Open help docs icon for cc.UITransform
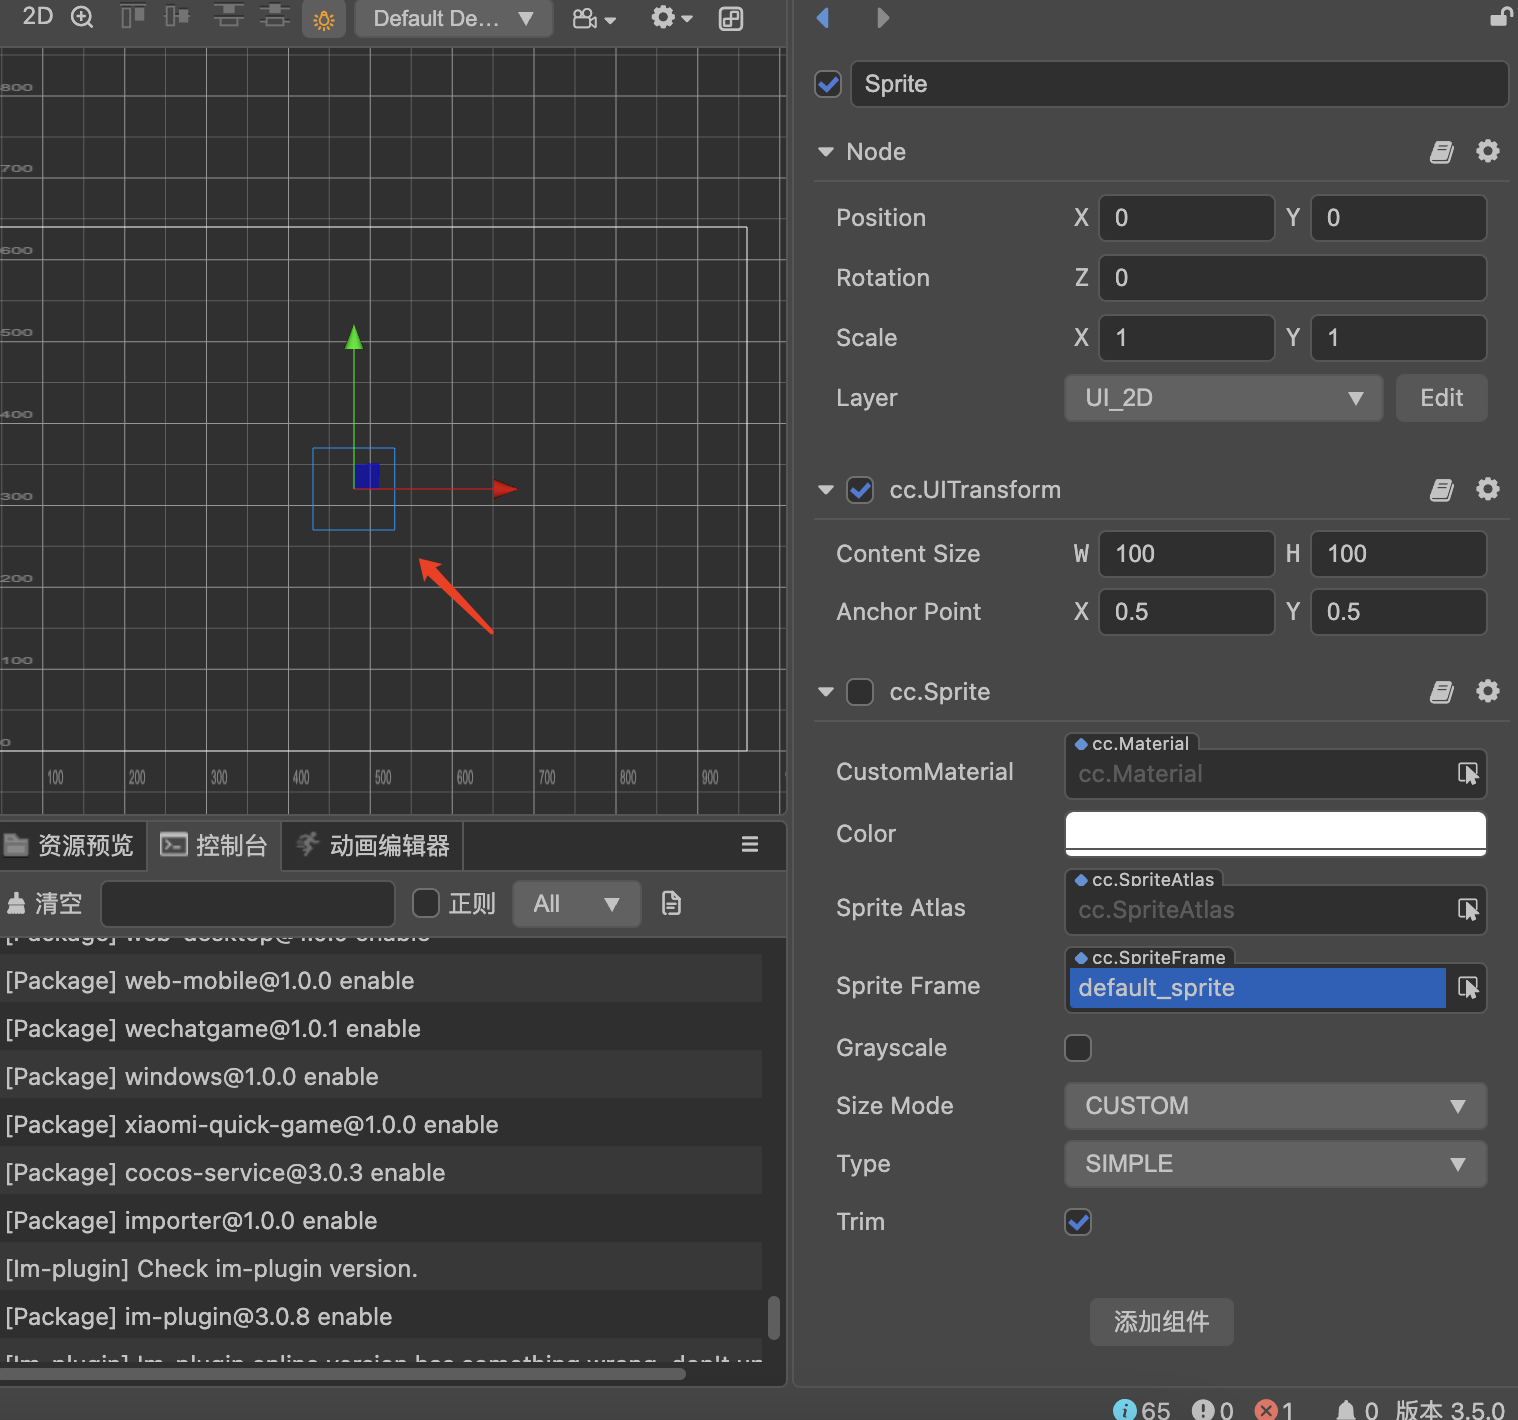This screenshot has height=1420, width=1518. coord(1441,490)
